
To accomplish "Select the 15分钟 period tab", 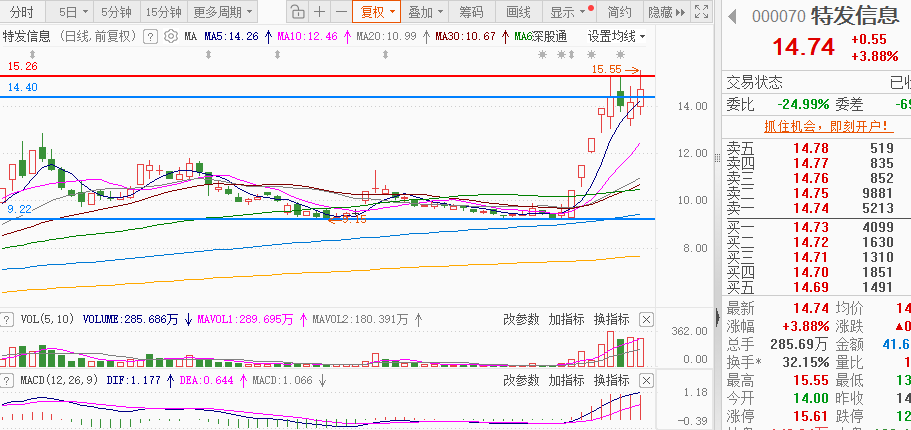I will coord(163,12).
